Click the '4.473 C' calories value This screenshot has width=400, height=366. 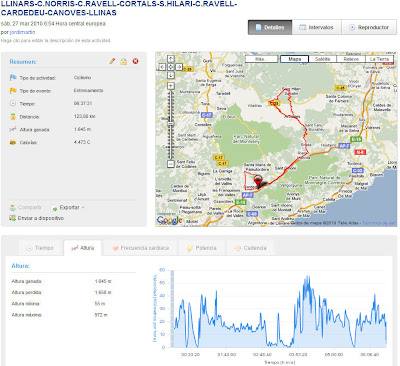point(82,142)
